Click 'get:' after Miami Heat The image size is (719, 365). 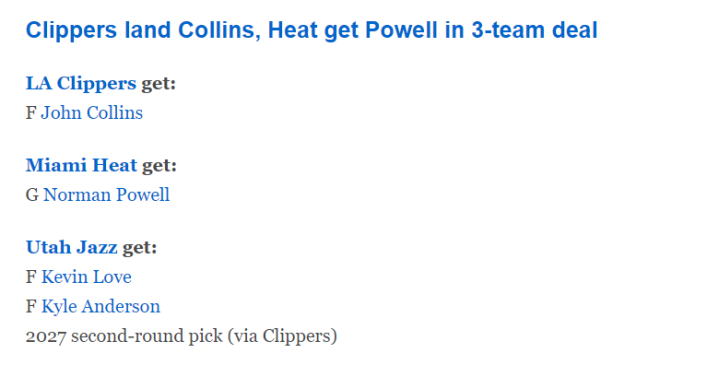(x=159, y=166)
